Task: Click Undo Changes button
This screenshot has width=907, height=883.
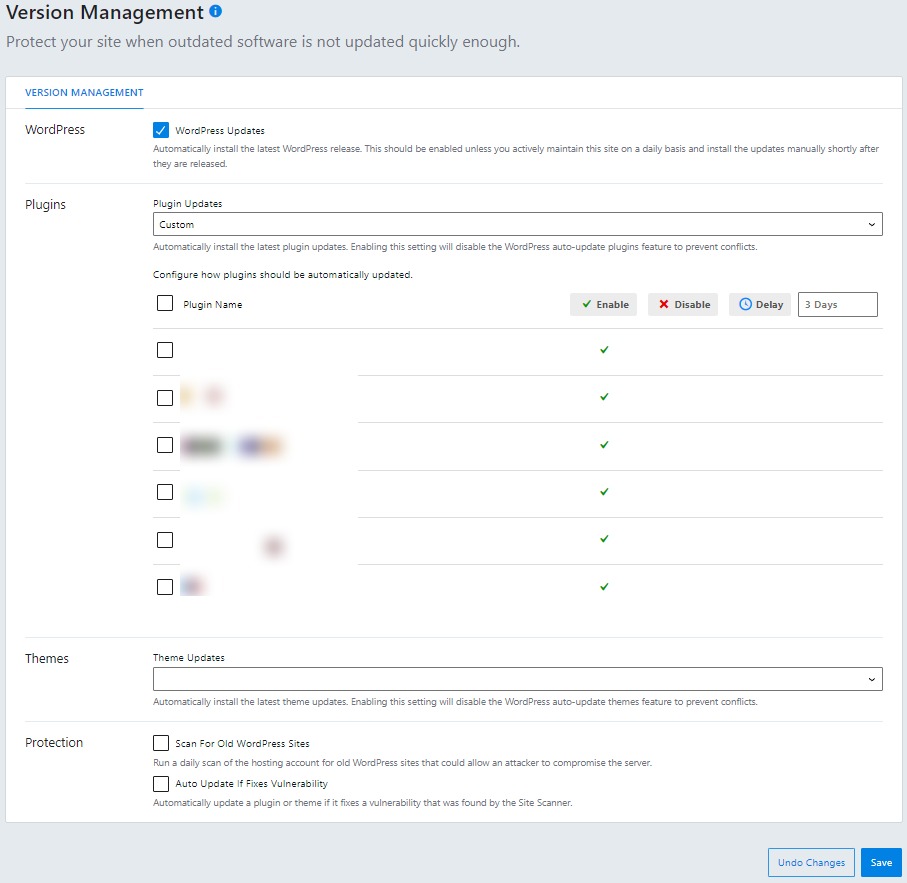Action: (x=811, y=862)
